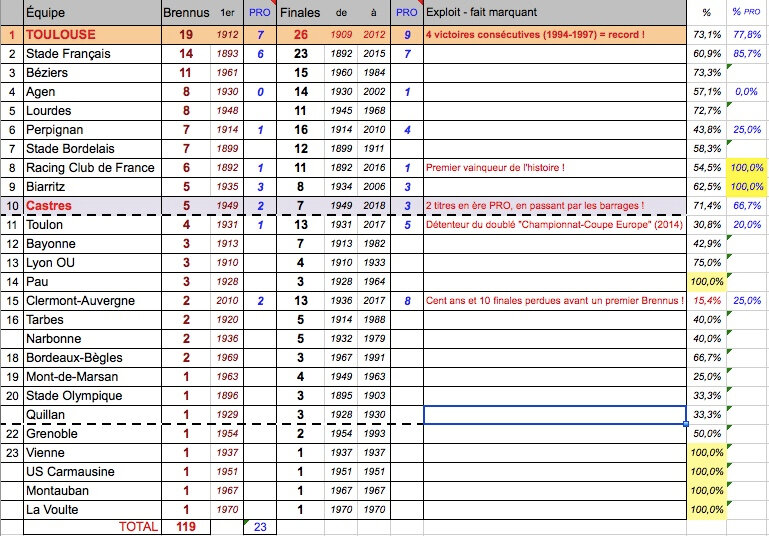Select the blue 23 PRO total cell

tap(260, 527)
